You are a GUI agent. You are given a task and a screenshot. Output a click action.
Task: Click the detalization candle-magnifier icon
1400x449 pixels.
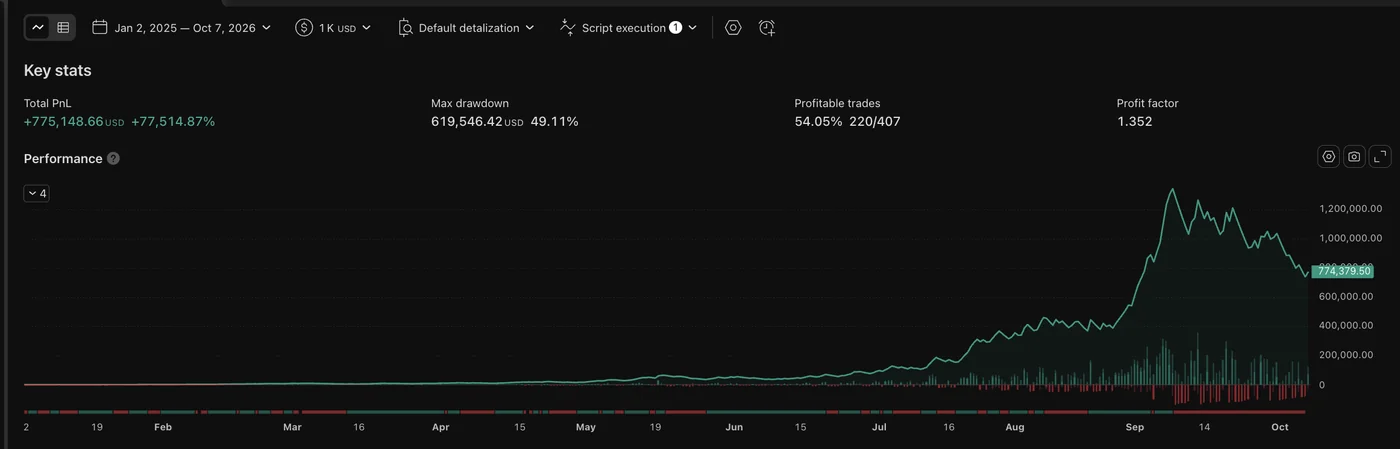point(405,28)
